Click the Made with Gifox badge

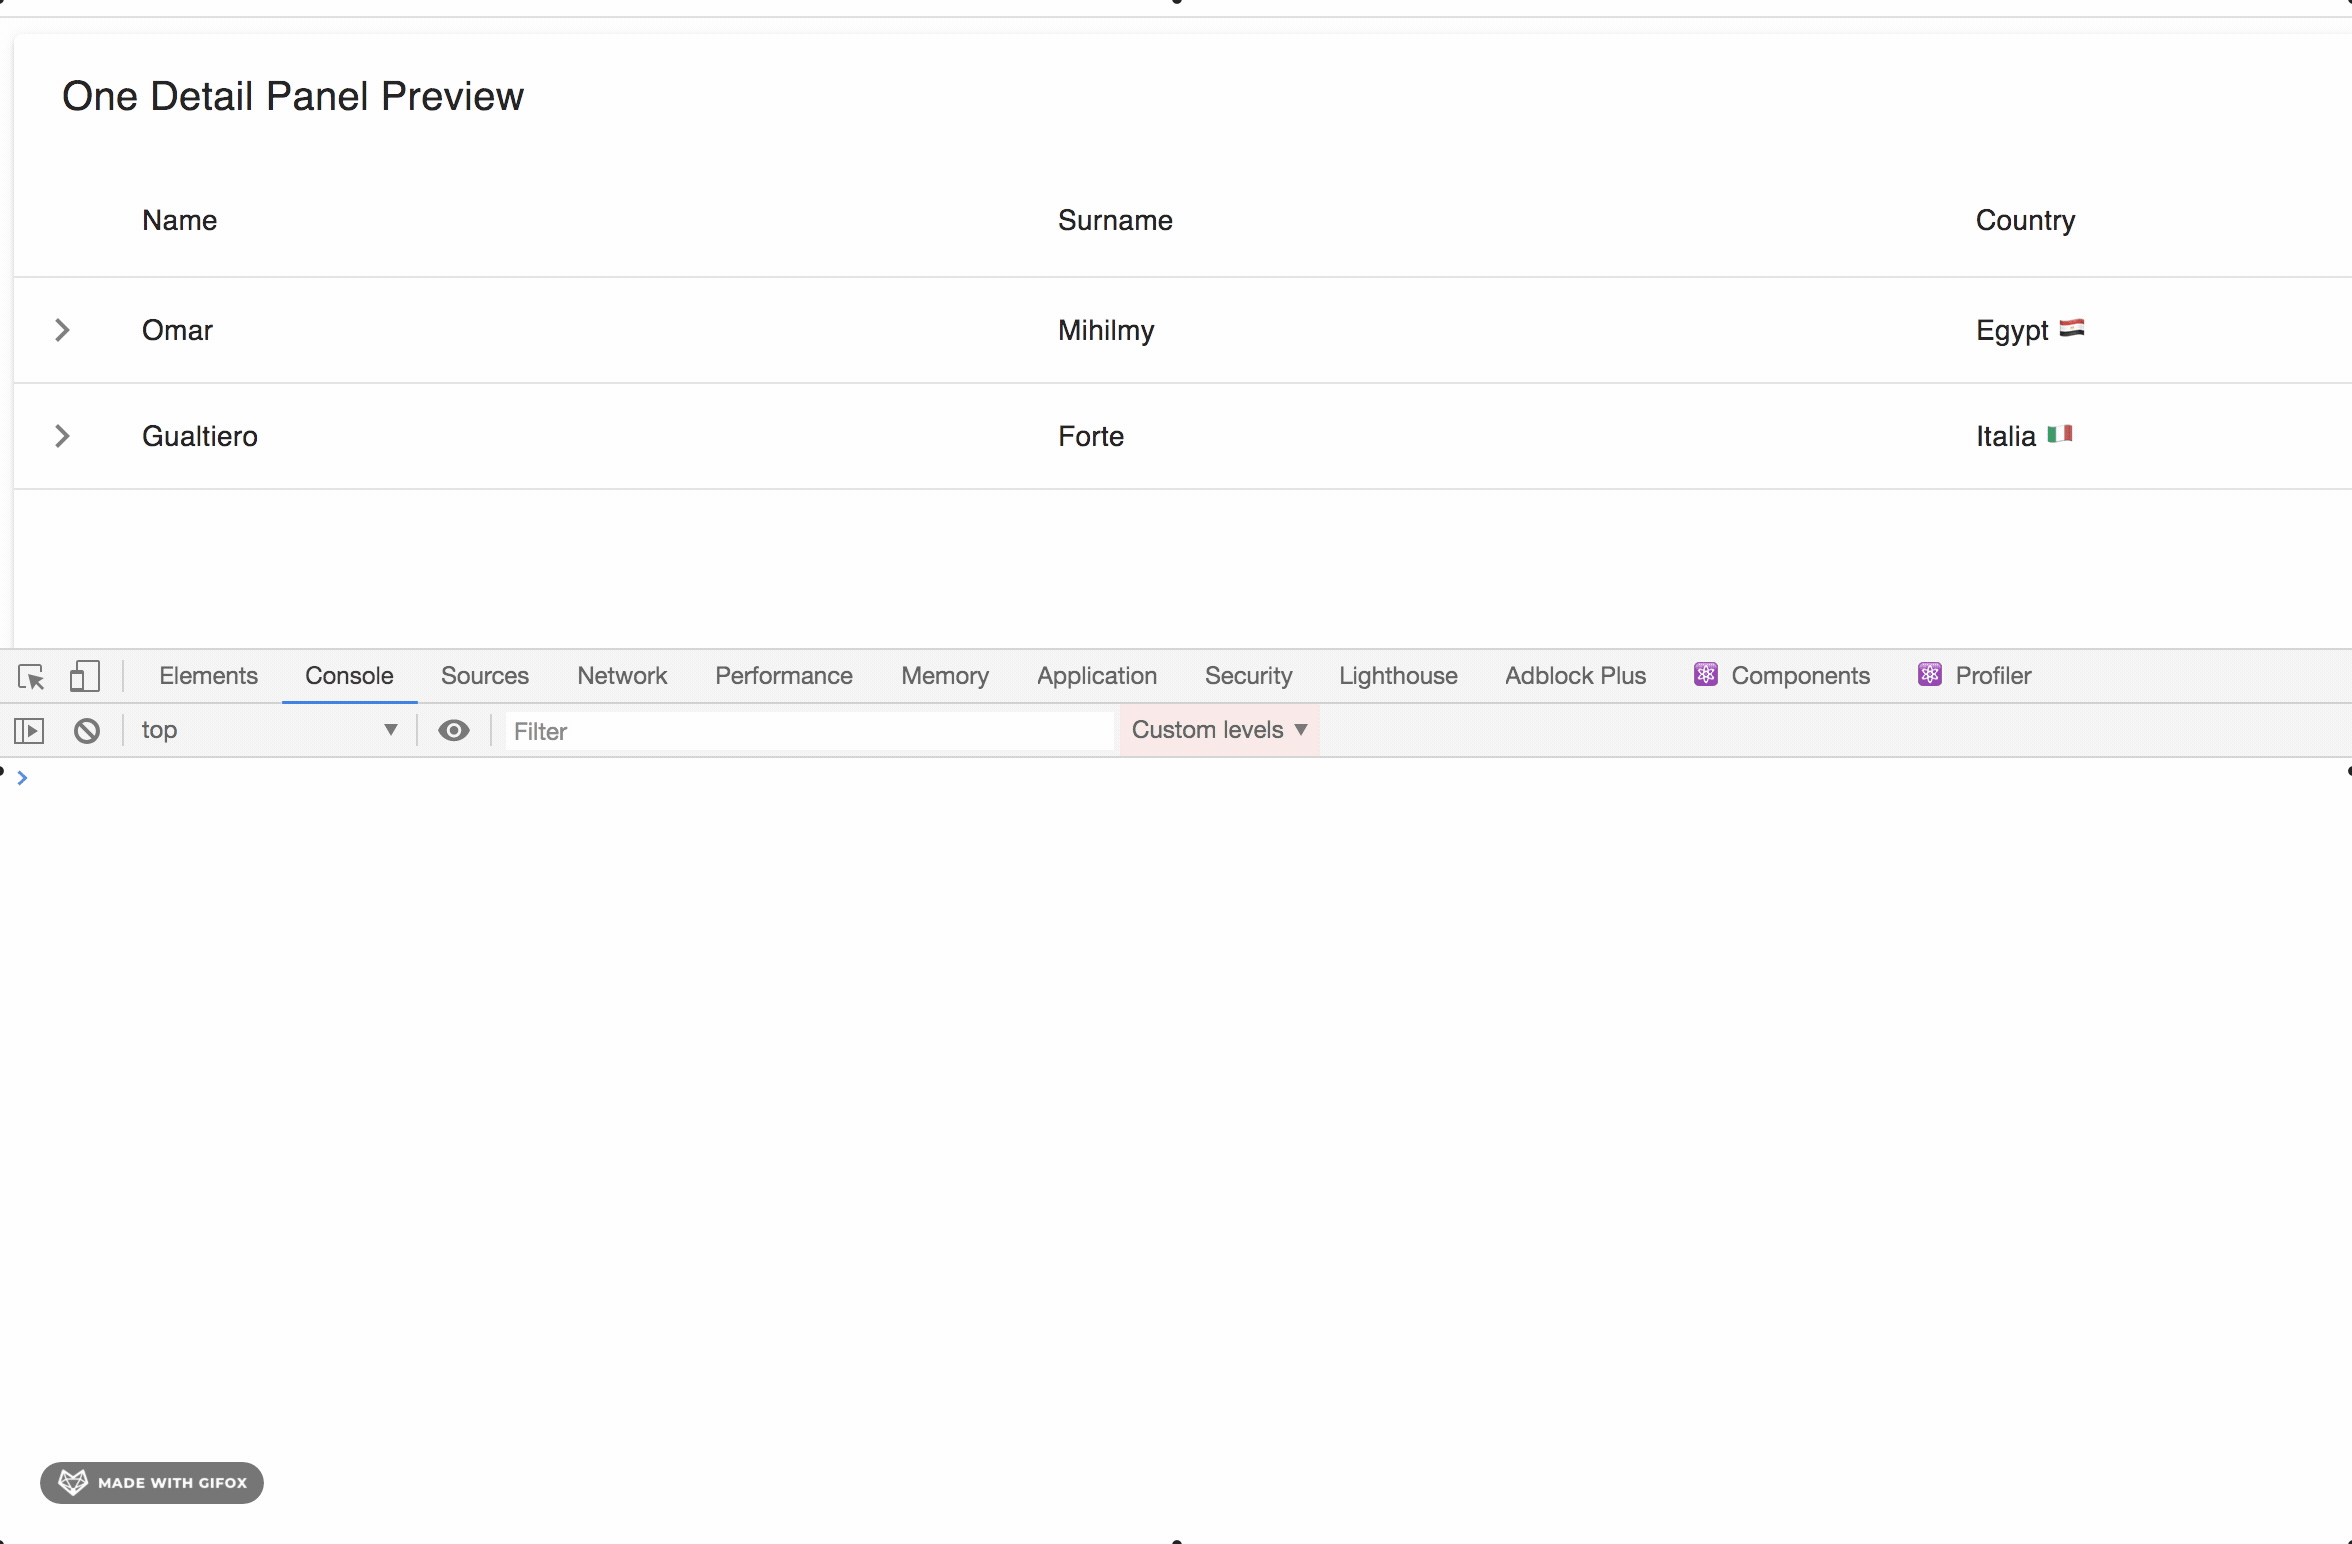coord(151,1482)
